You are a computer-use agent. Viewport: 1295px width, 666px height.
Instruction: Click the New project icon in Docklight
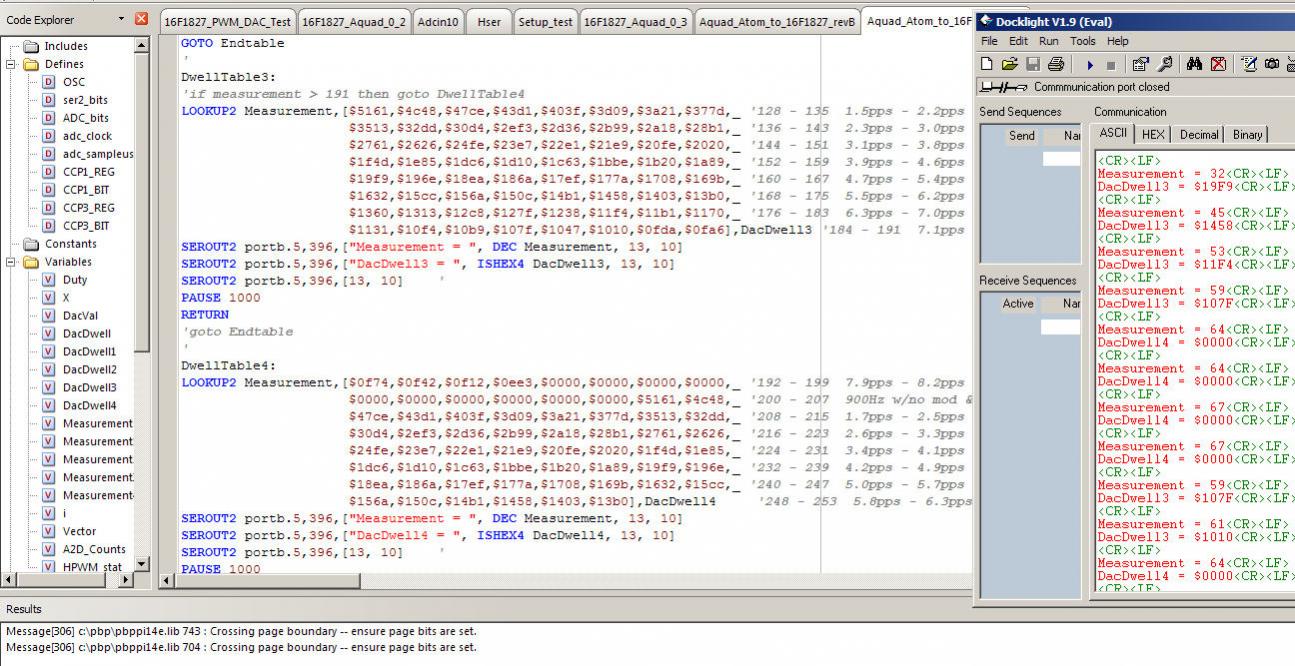tap(987, 64)
